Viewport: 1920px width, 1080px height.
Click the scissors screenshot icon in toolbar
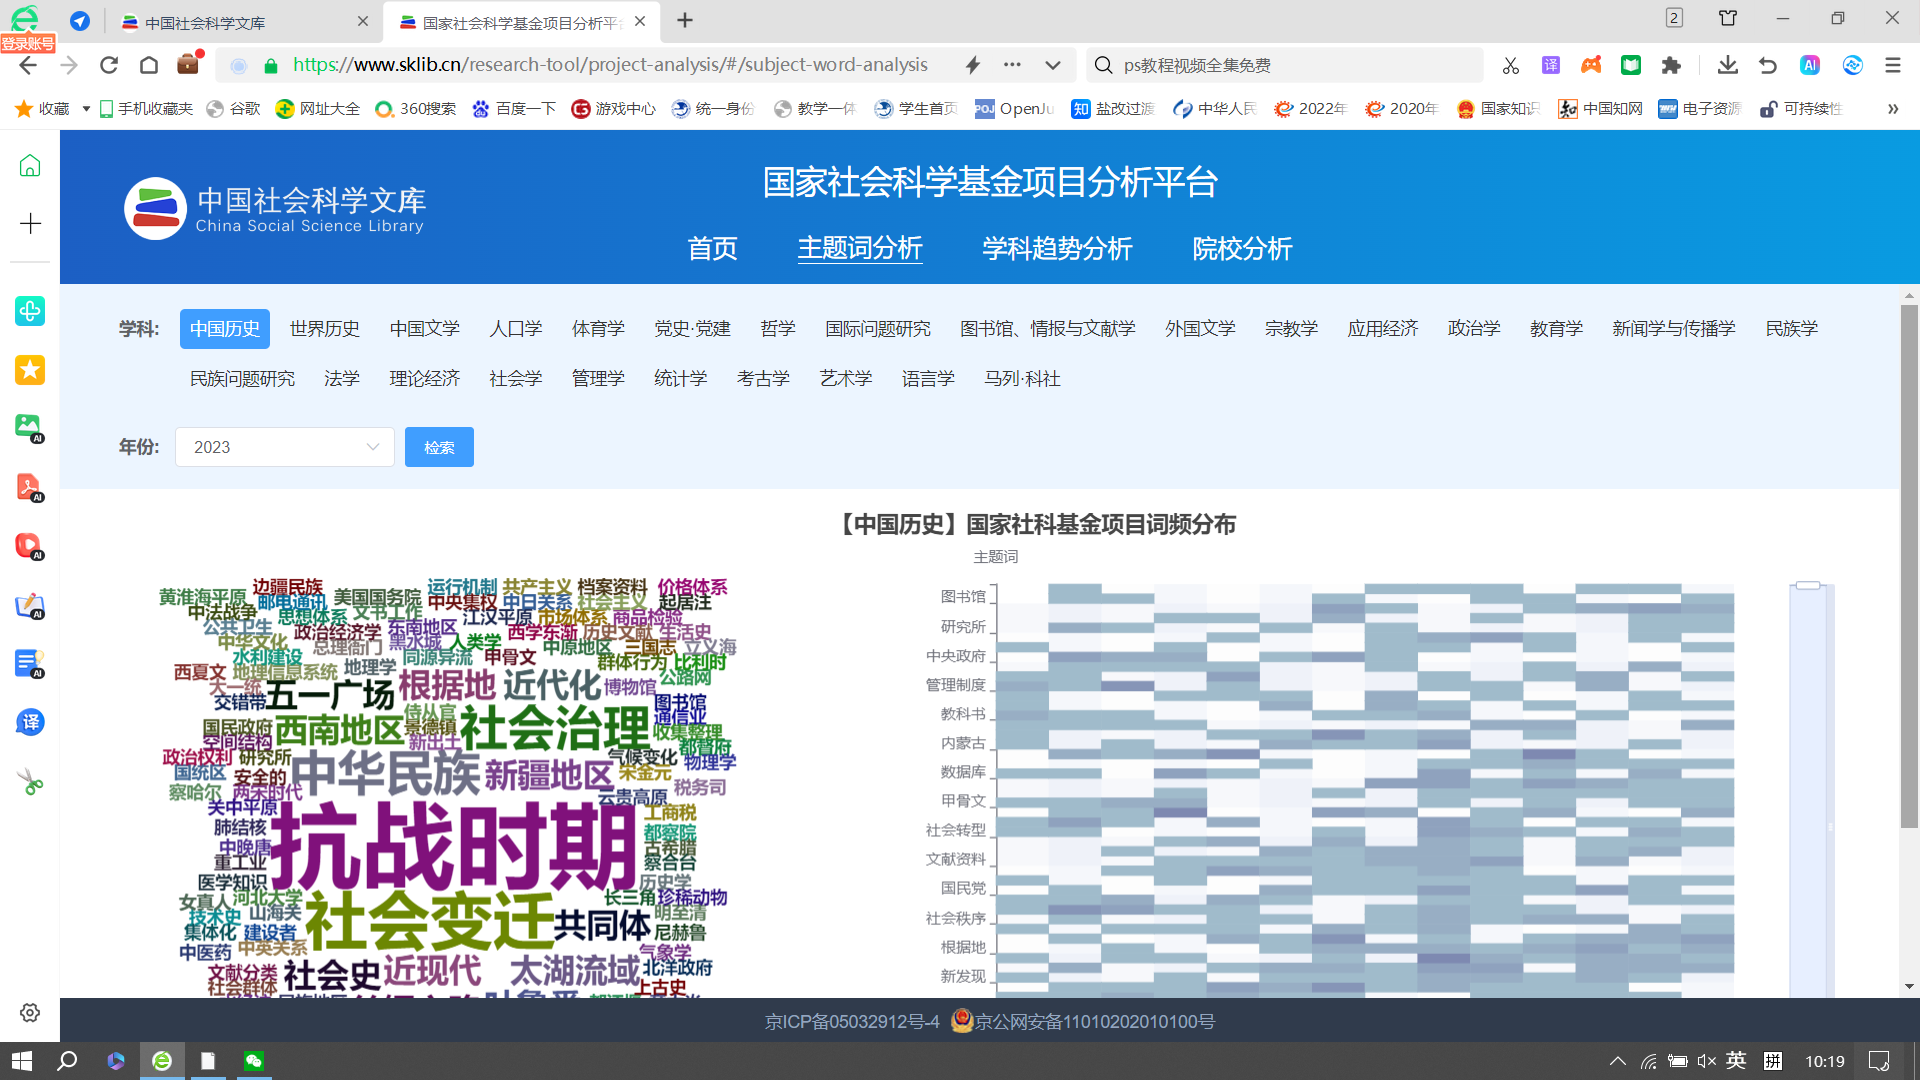(x=1510, y=66)
